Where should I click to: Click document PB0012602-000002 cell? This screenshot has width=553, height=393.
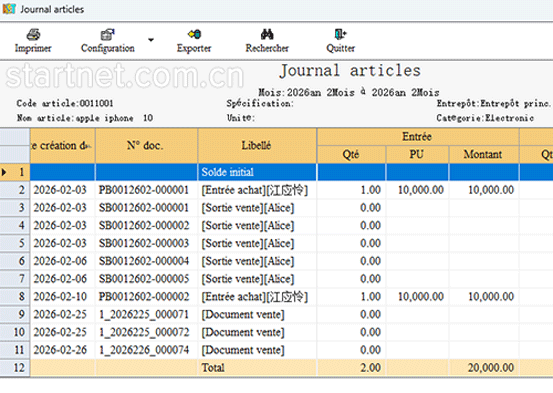tap(146, 297)
